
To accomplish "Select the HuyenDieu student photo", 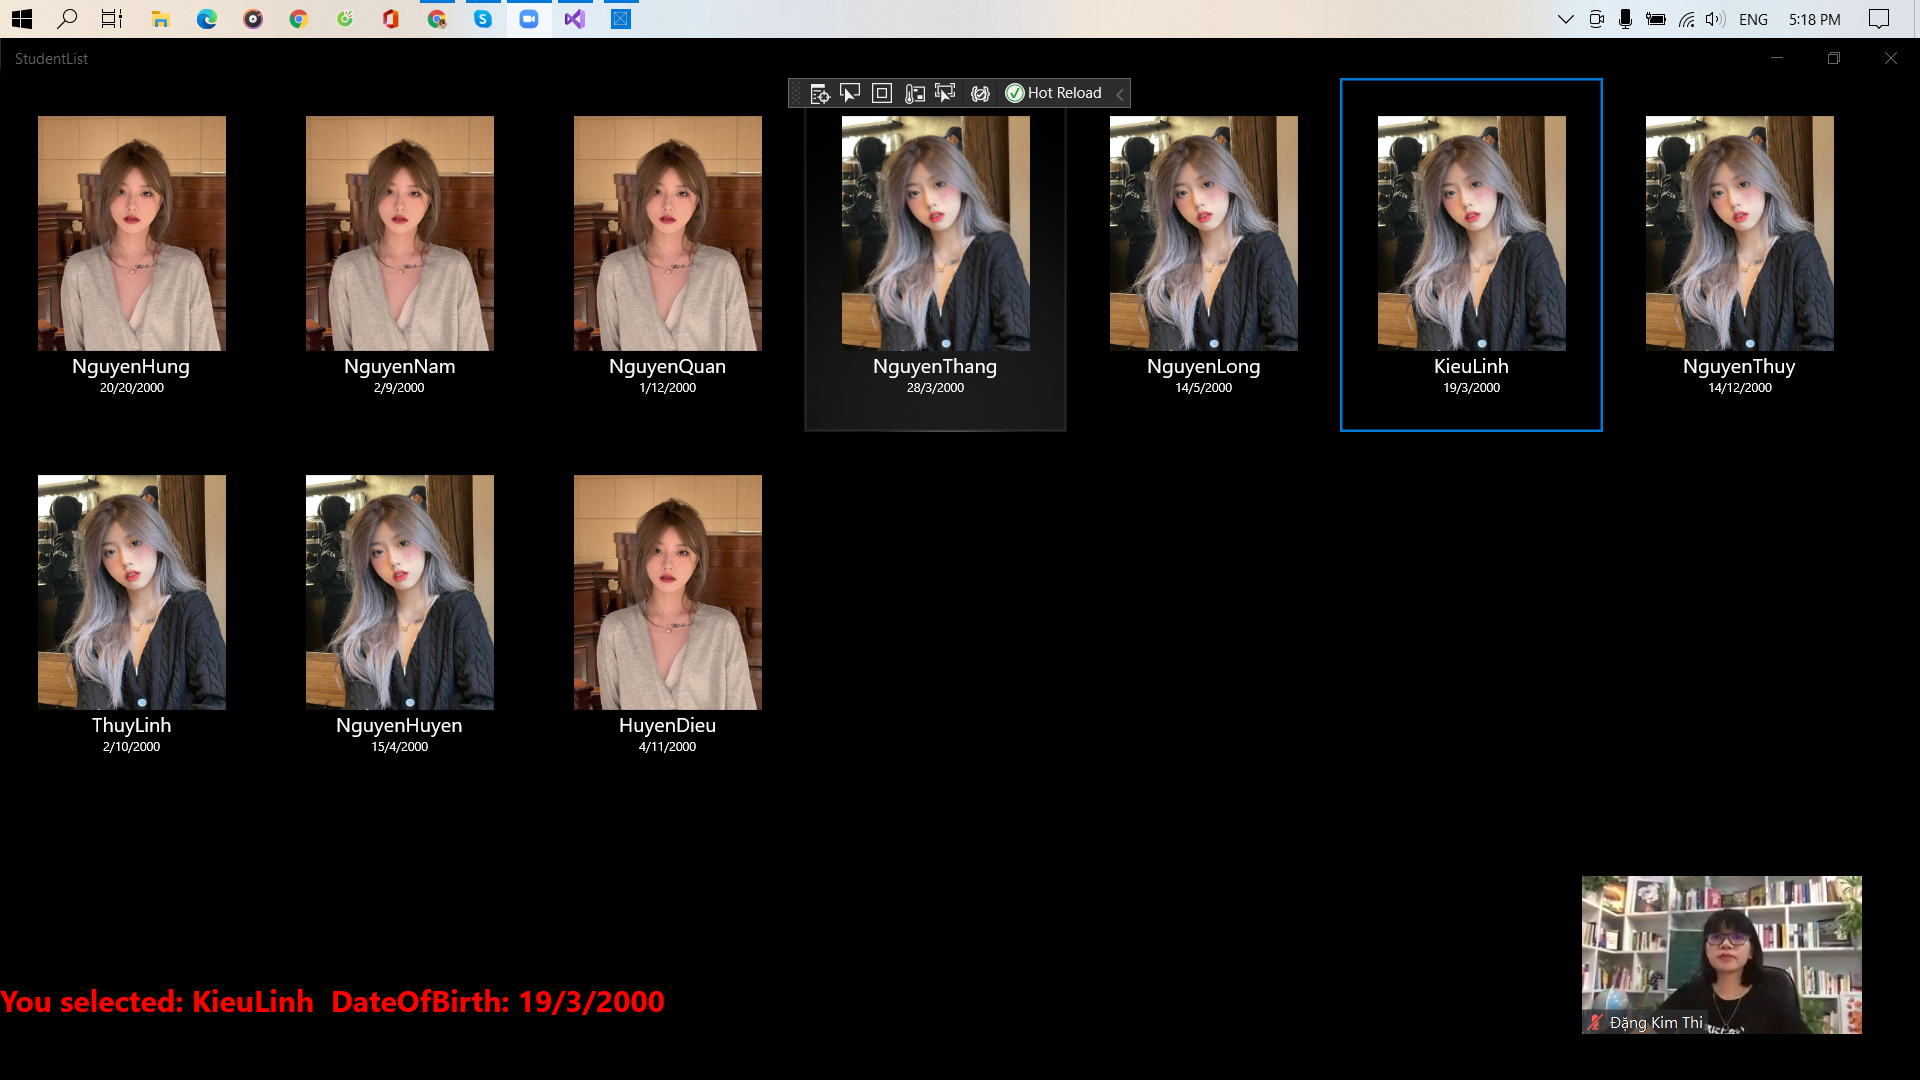I will coord(668,592).
